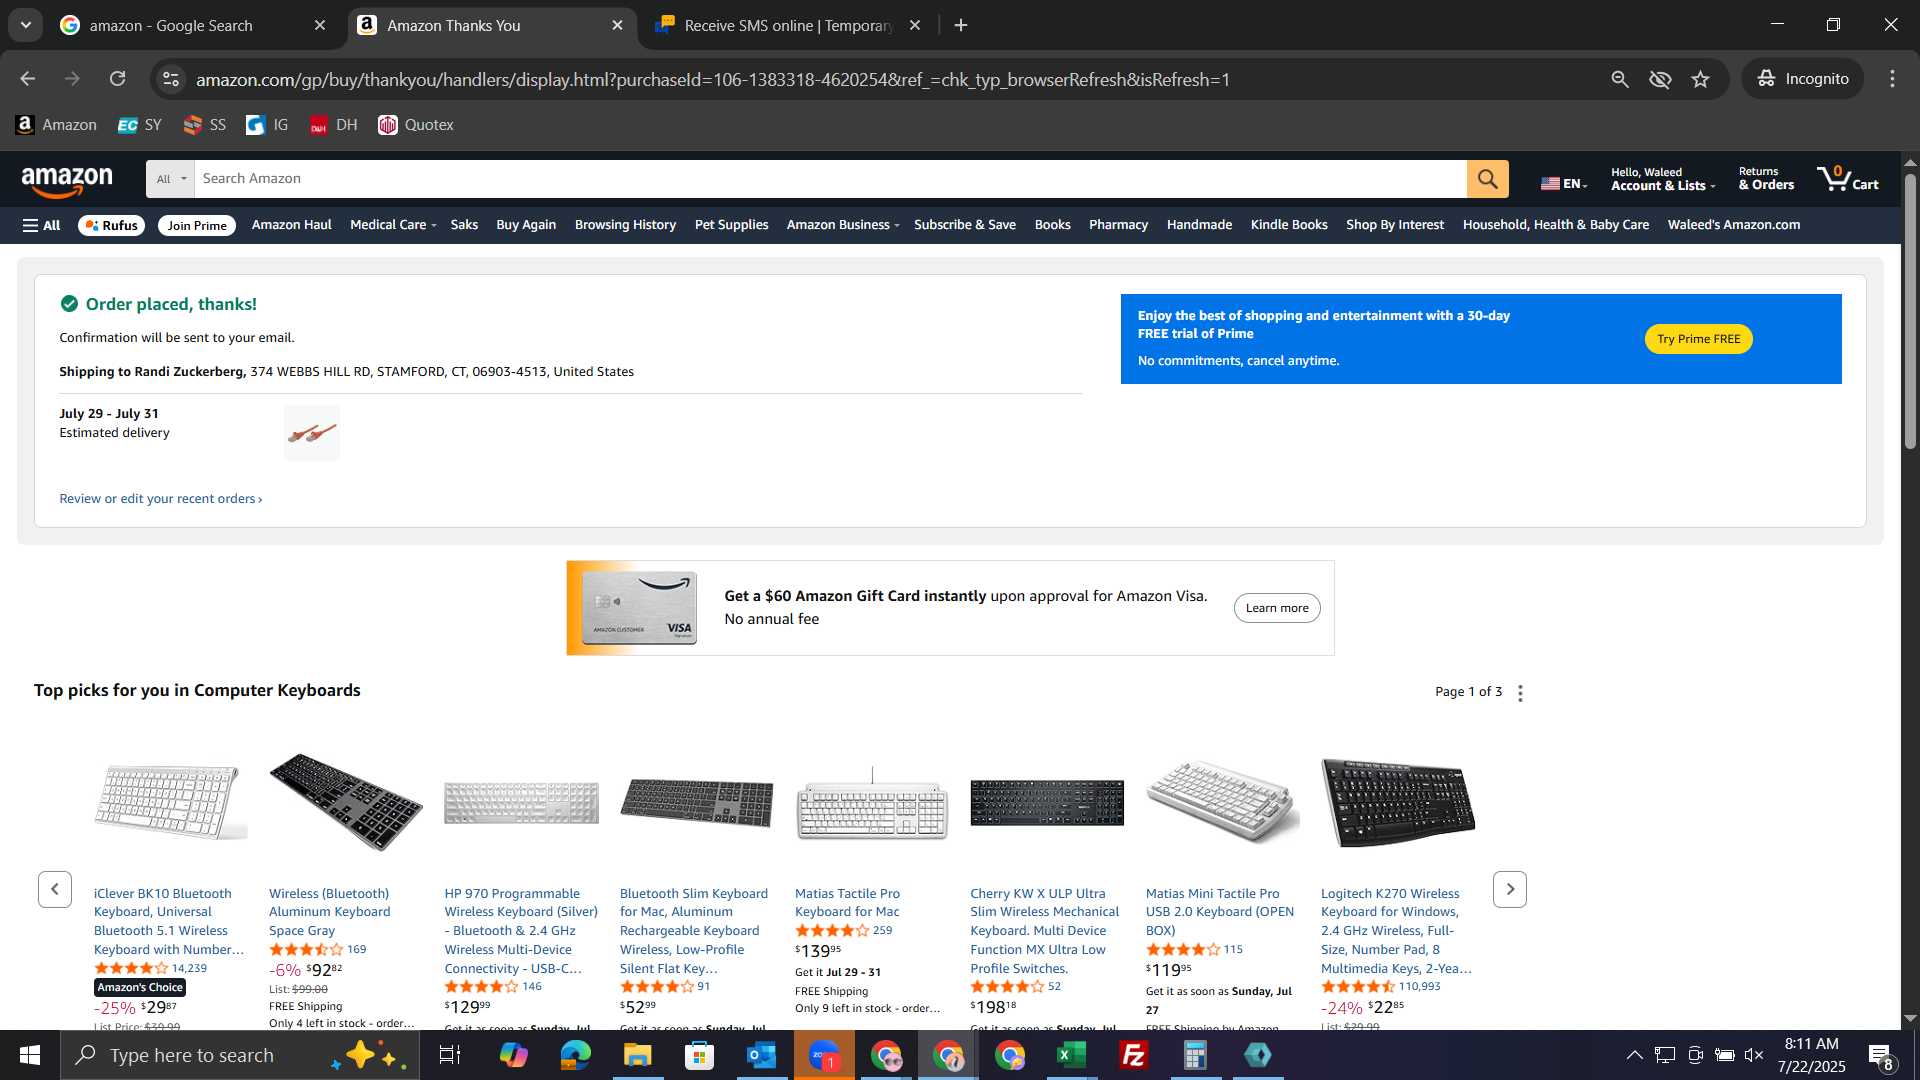Open Kindle Books in the nav bar
The height and width of the screenshot is (1080, 1920).
pyautogui.click(x=1288, y=225)
